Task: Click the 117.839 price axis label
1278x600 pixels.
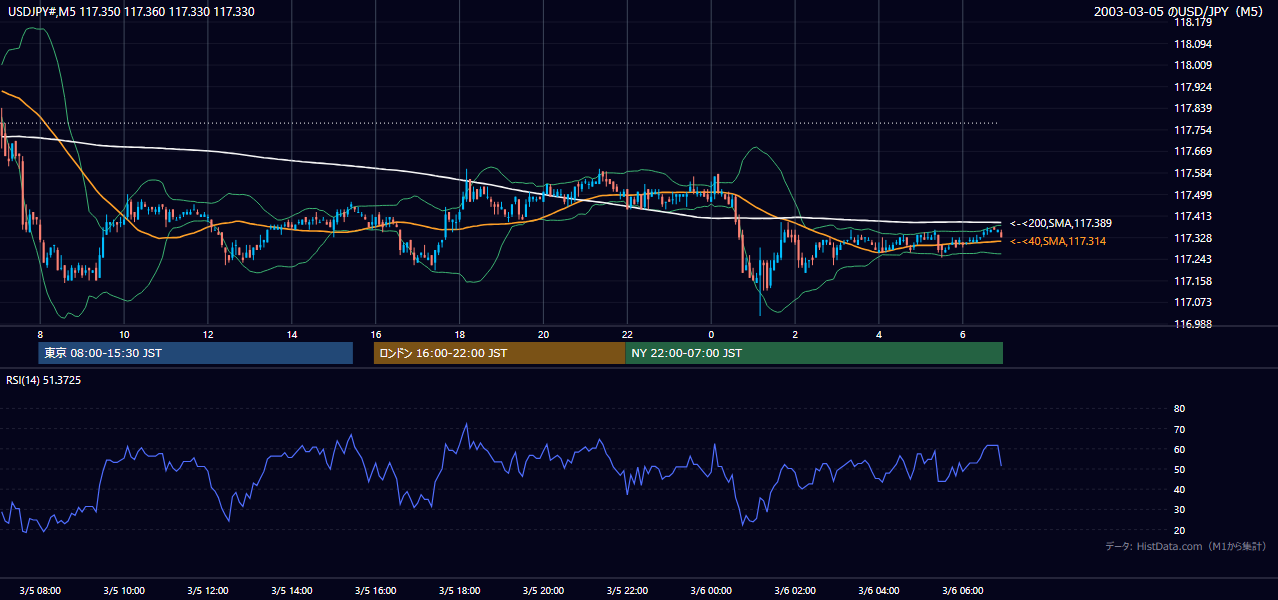Action: (x=1192, y=109)
